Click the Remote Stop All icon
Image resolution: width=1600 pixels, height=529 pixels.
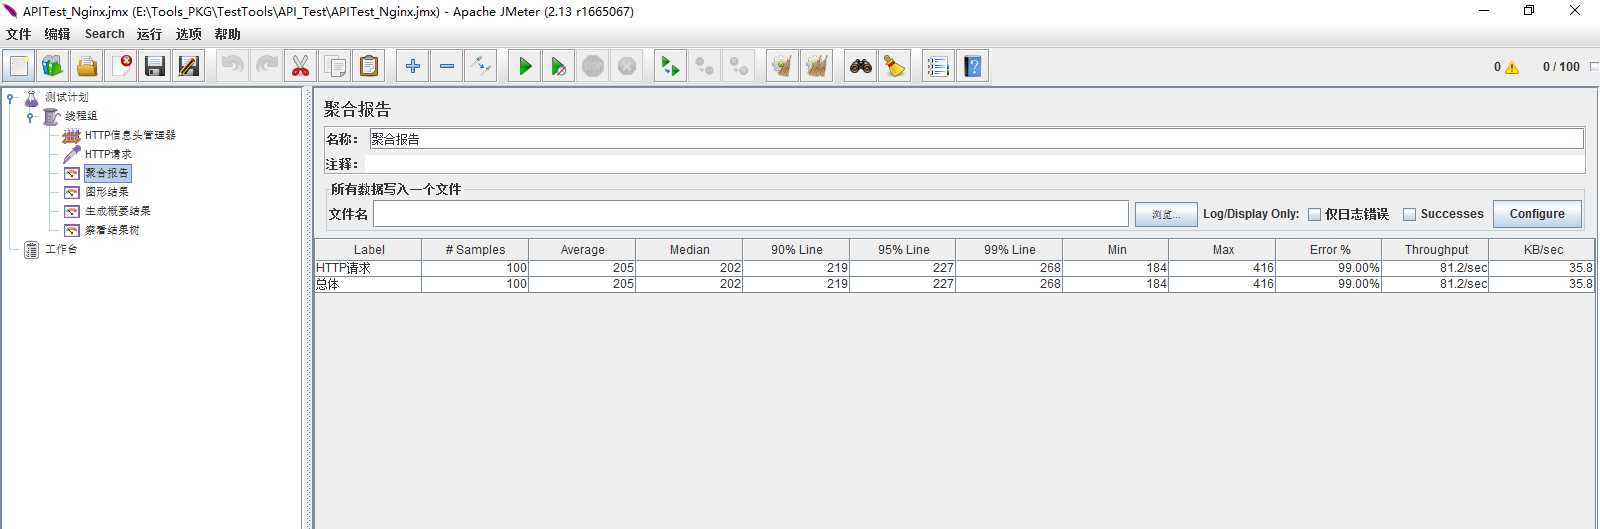(x=704, y=66)
